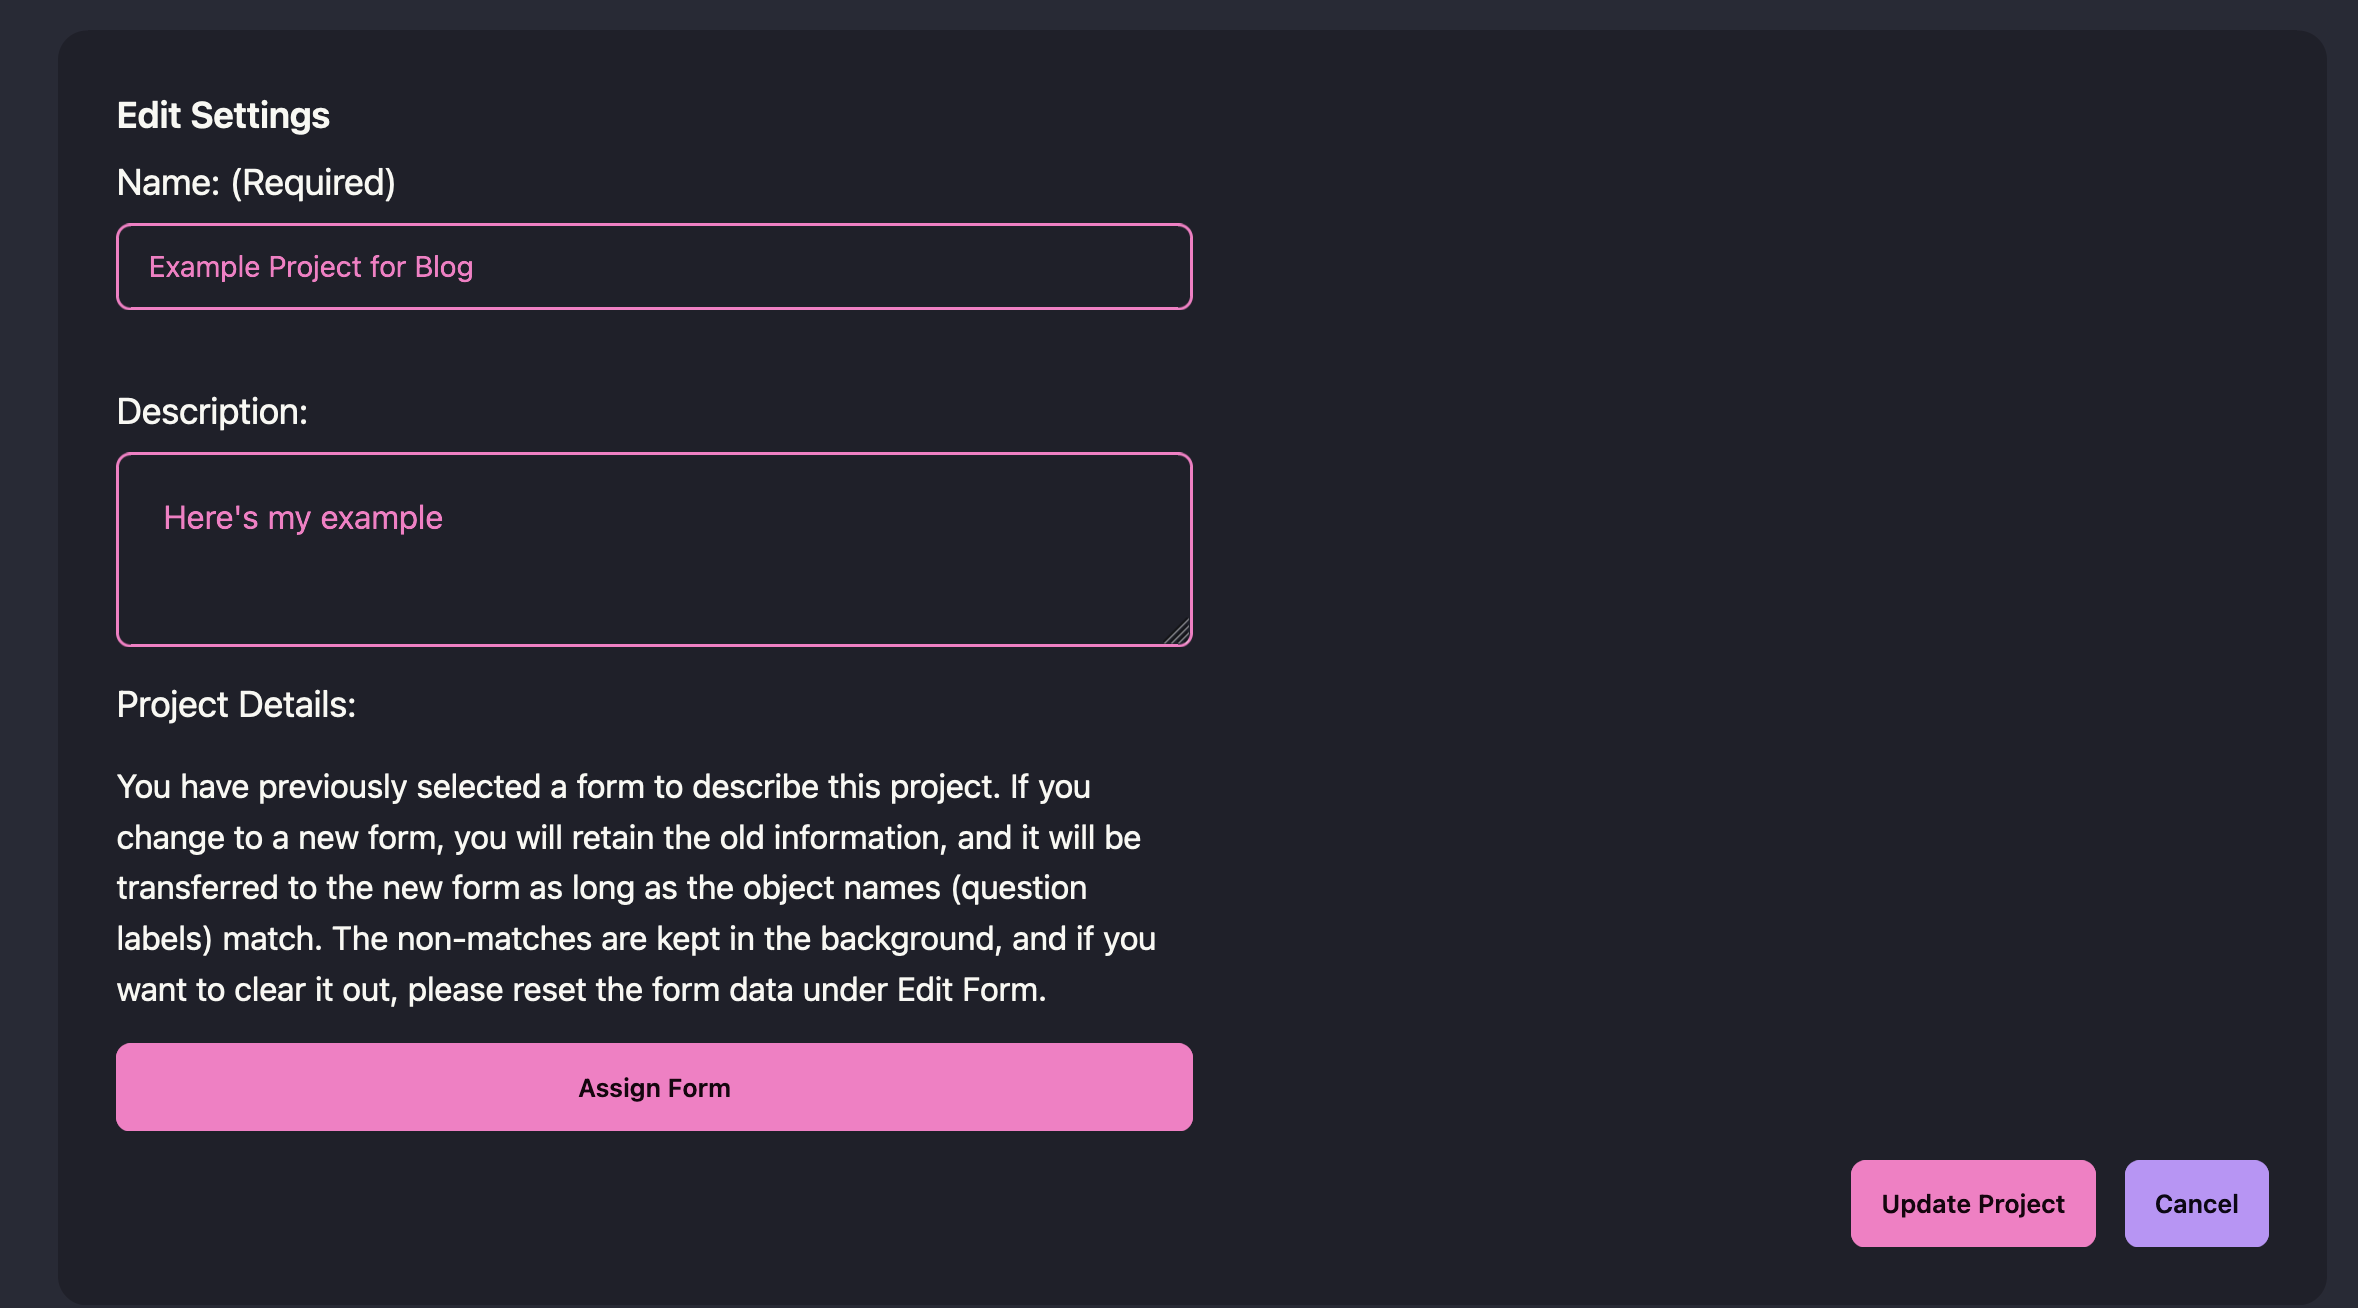Place cursor on "Here's my example" text
The image size is (2358, 1308).
pos(302,518)
